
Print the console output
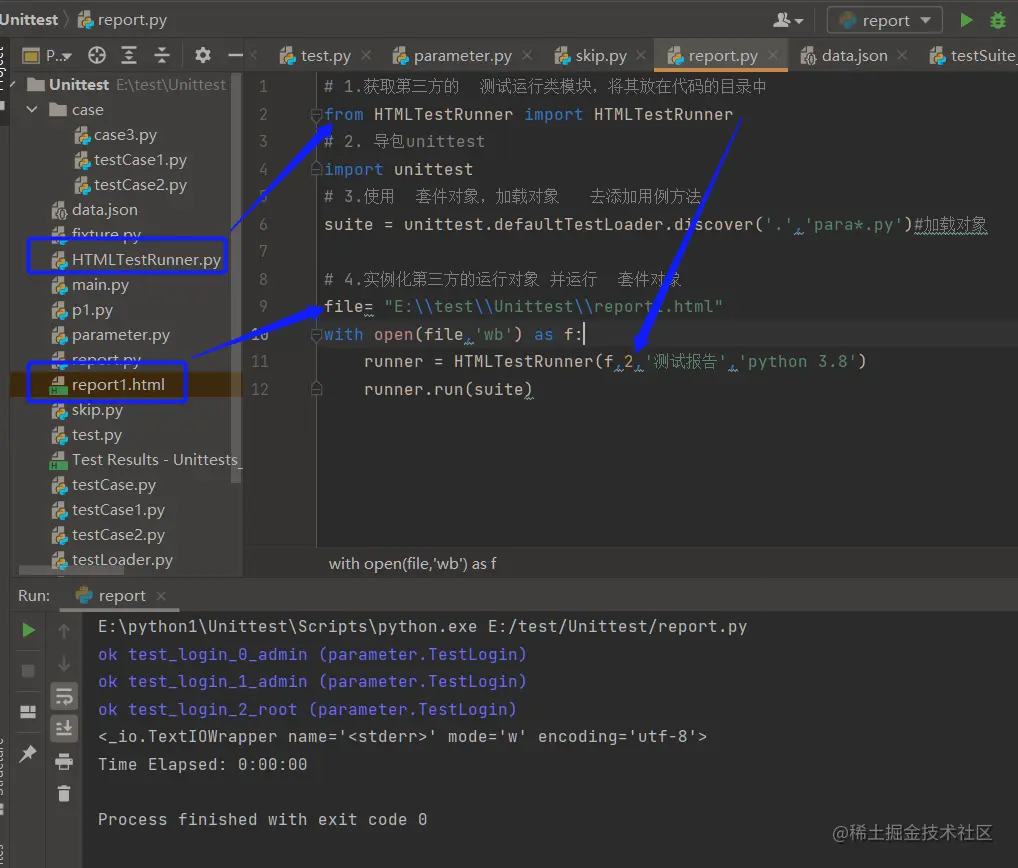(64, 762)
